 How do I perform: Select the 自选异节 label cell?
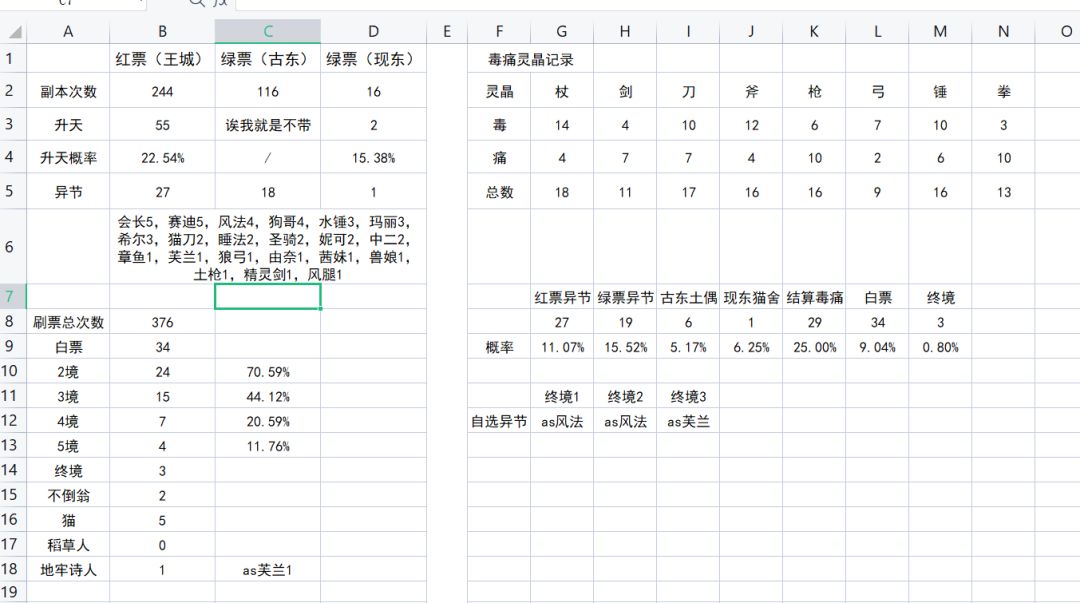click(499, 422)
